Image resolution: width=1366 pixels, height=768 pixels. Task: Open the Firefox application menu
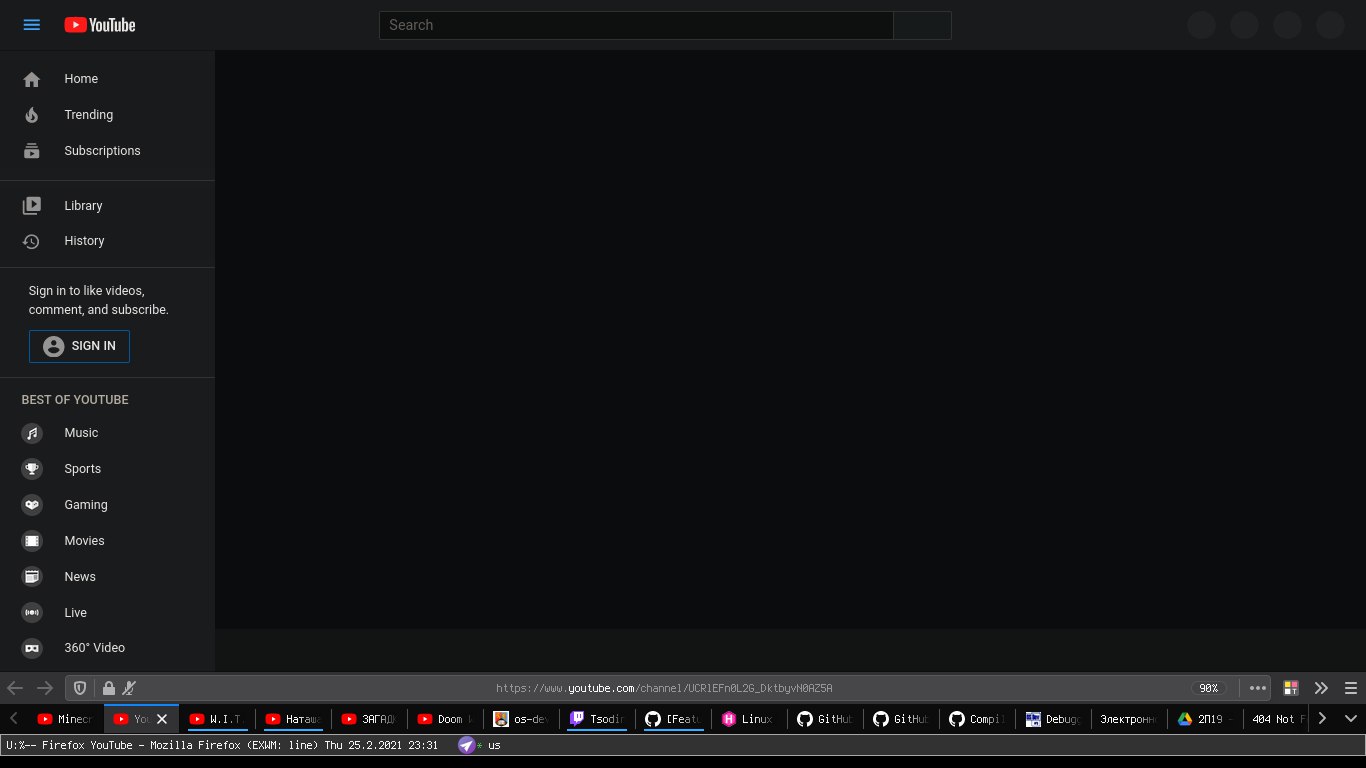click(x=1351, y=688)
